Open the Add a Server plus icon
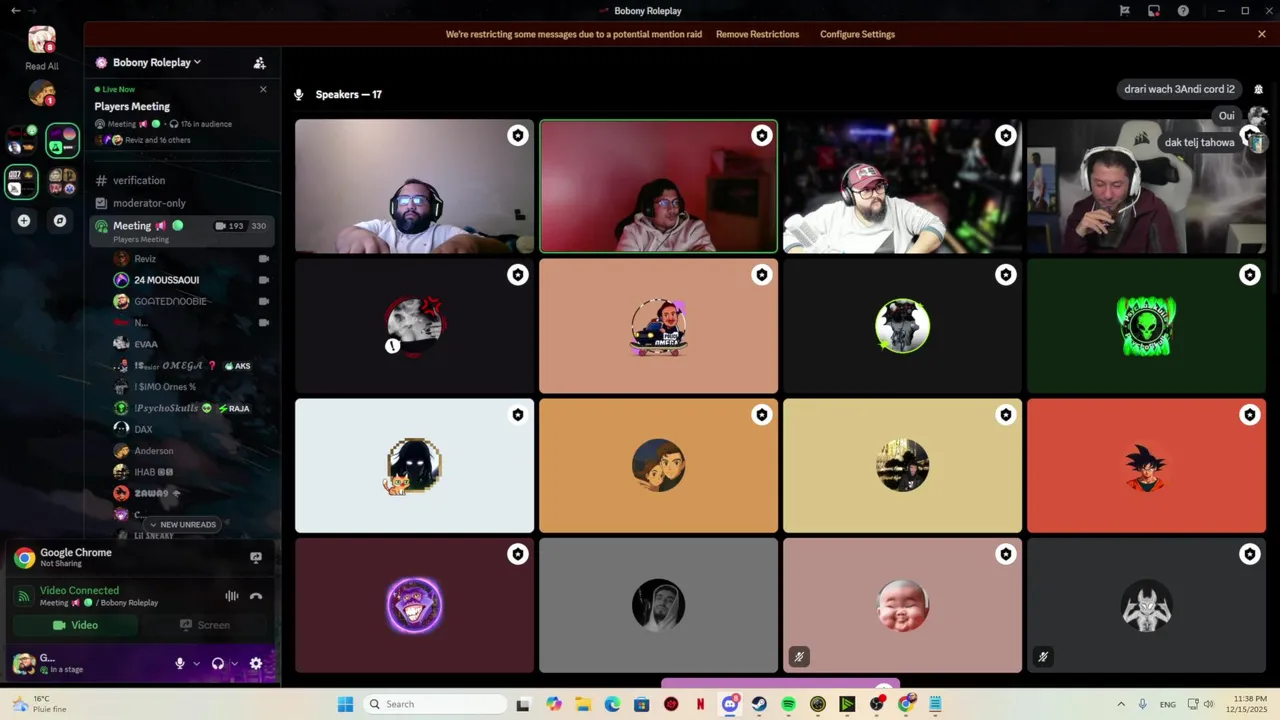 (24, 221)
